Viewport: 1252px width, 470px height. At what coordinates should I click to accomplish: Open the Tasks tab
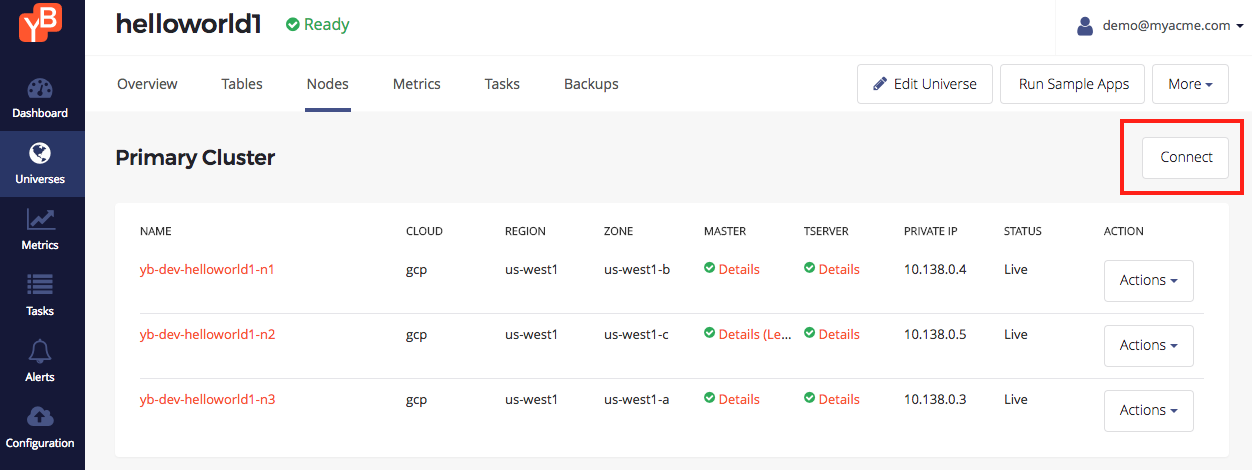coord(502,84)
